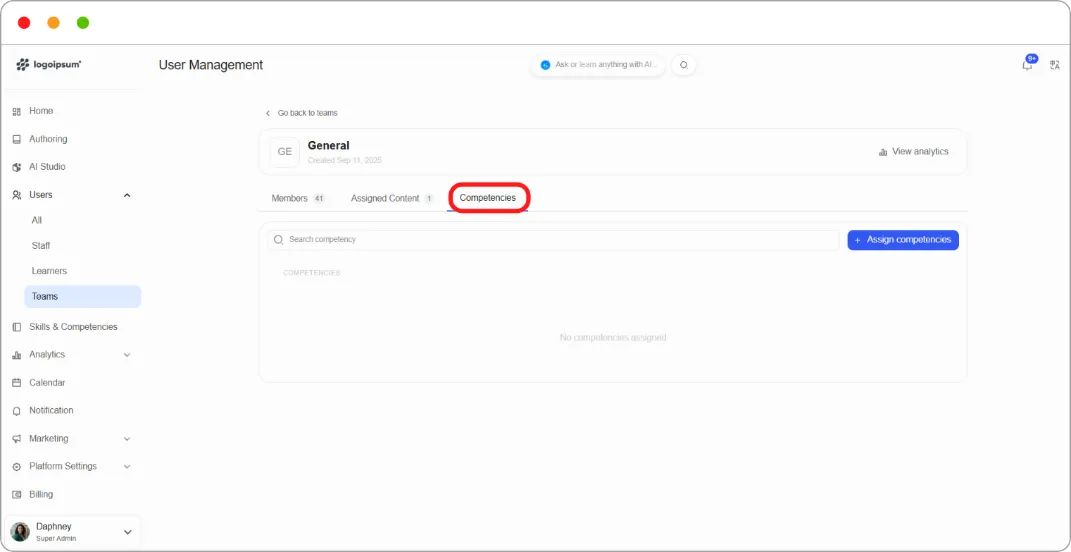Select the Competencies tab
The image size is (1071, 552).
[488, 198]
